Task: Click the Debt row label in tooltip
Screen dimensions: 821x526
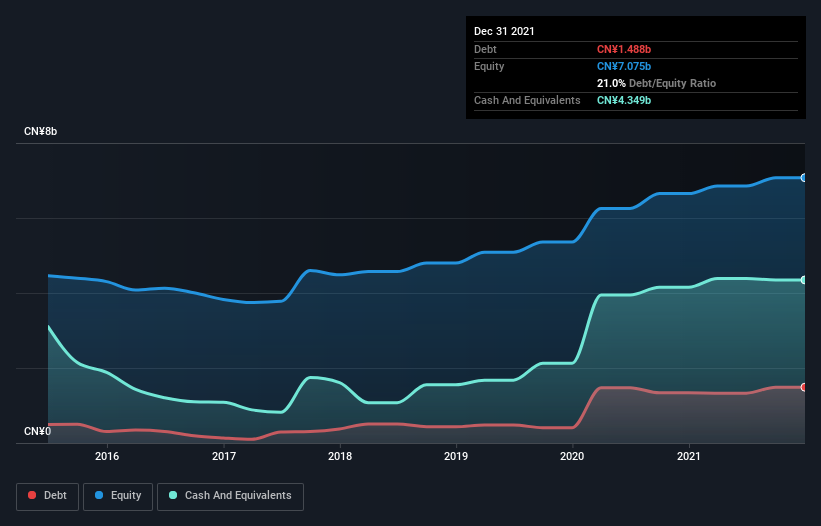Action: 485,49
